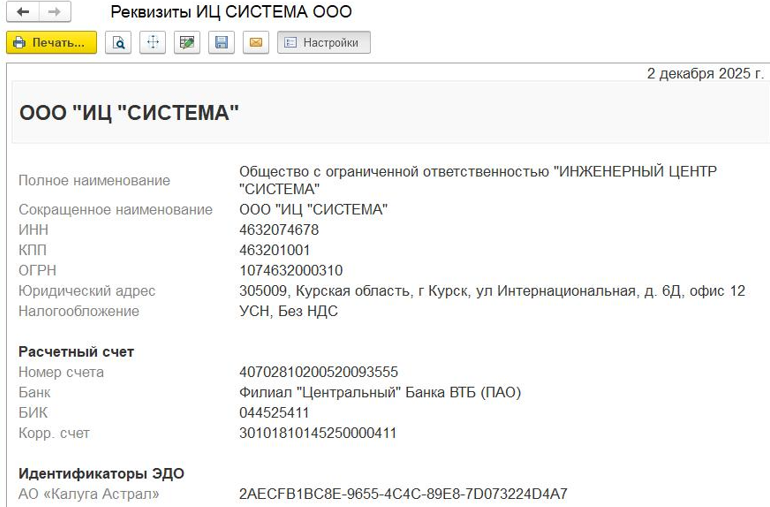Open the Настройки settings button
Screen dimensions: 770x507
pyautogui.click(x=323, y=43)
